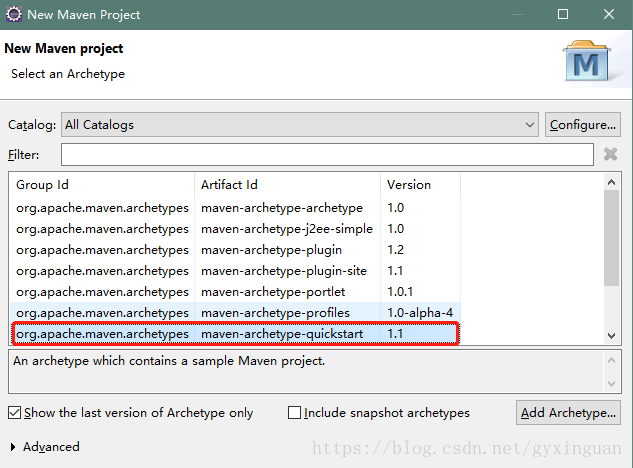The height and width of the screenshot is (468, 633).
Task: Select the maven-archetype-portlet row
Action: pos(235,292)
